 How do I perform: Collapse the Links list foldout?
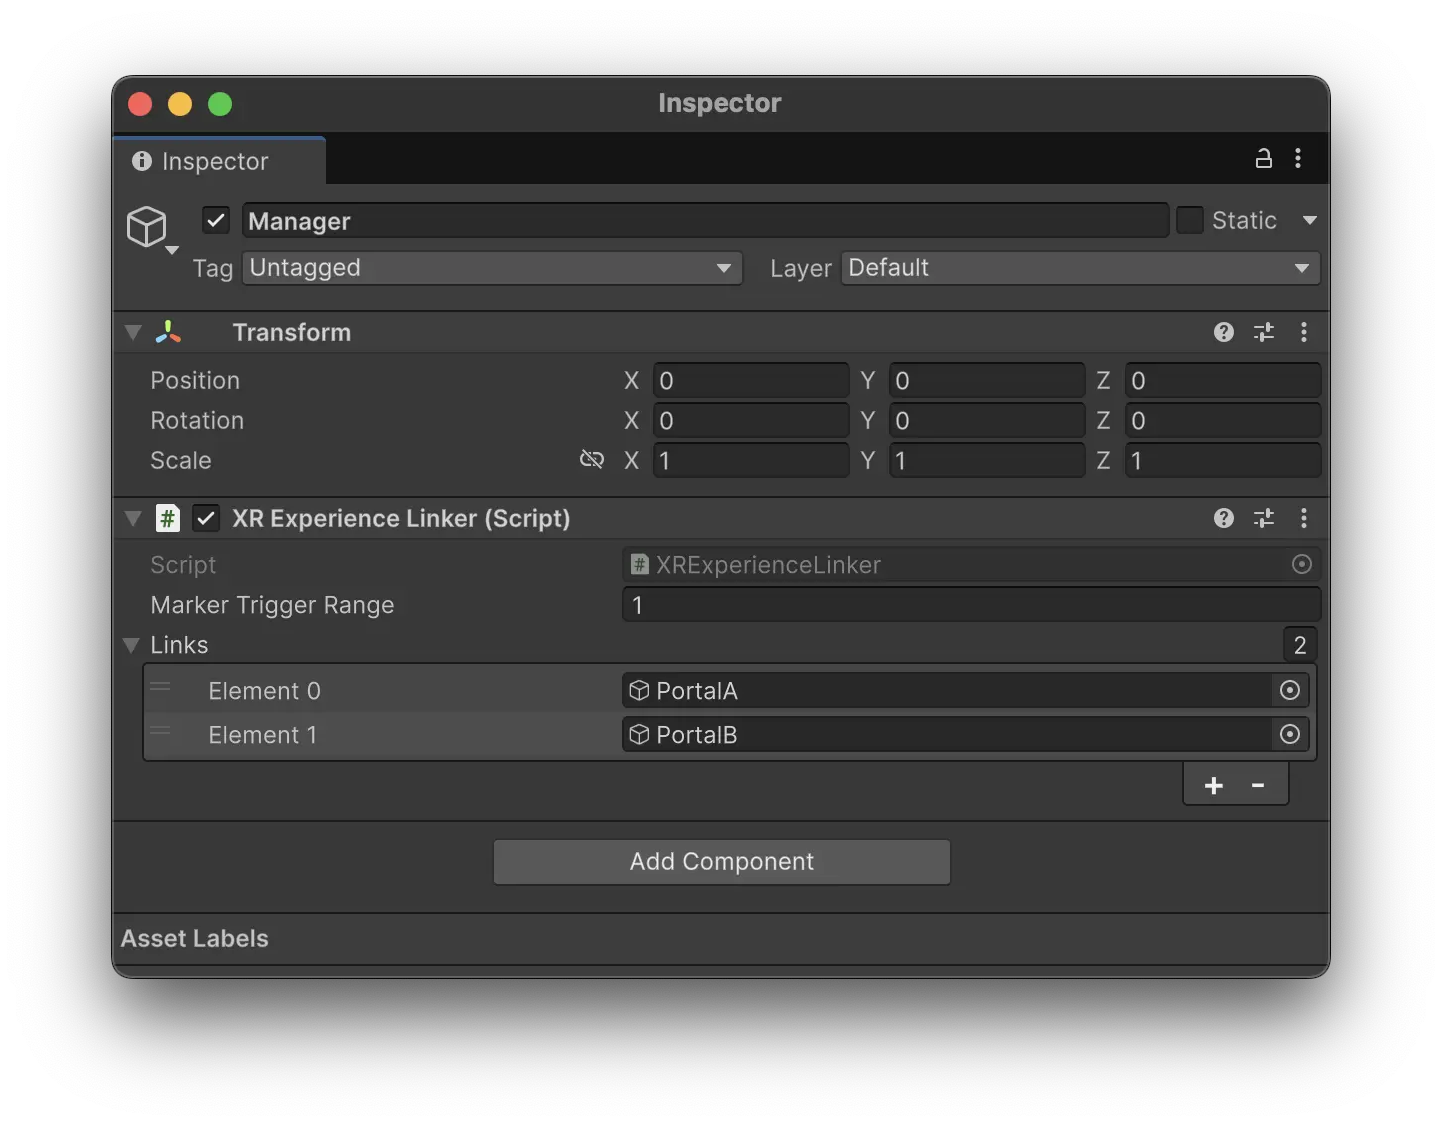(x=130, y=645)
